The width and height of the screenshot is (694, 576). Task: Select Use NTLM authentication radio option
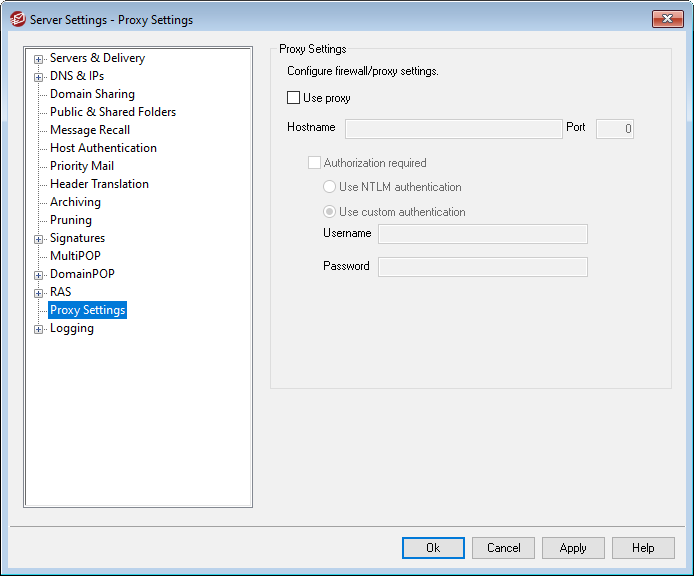click(329, 187)
